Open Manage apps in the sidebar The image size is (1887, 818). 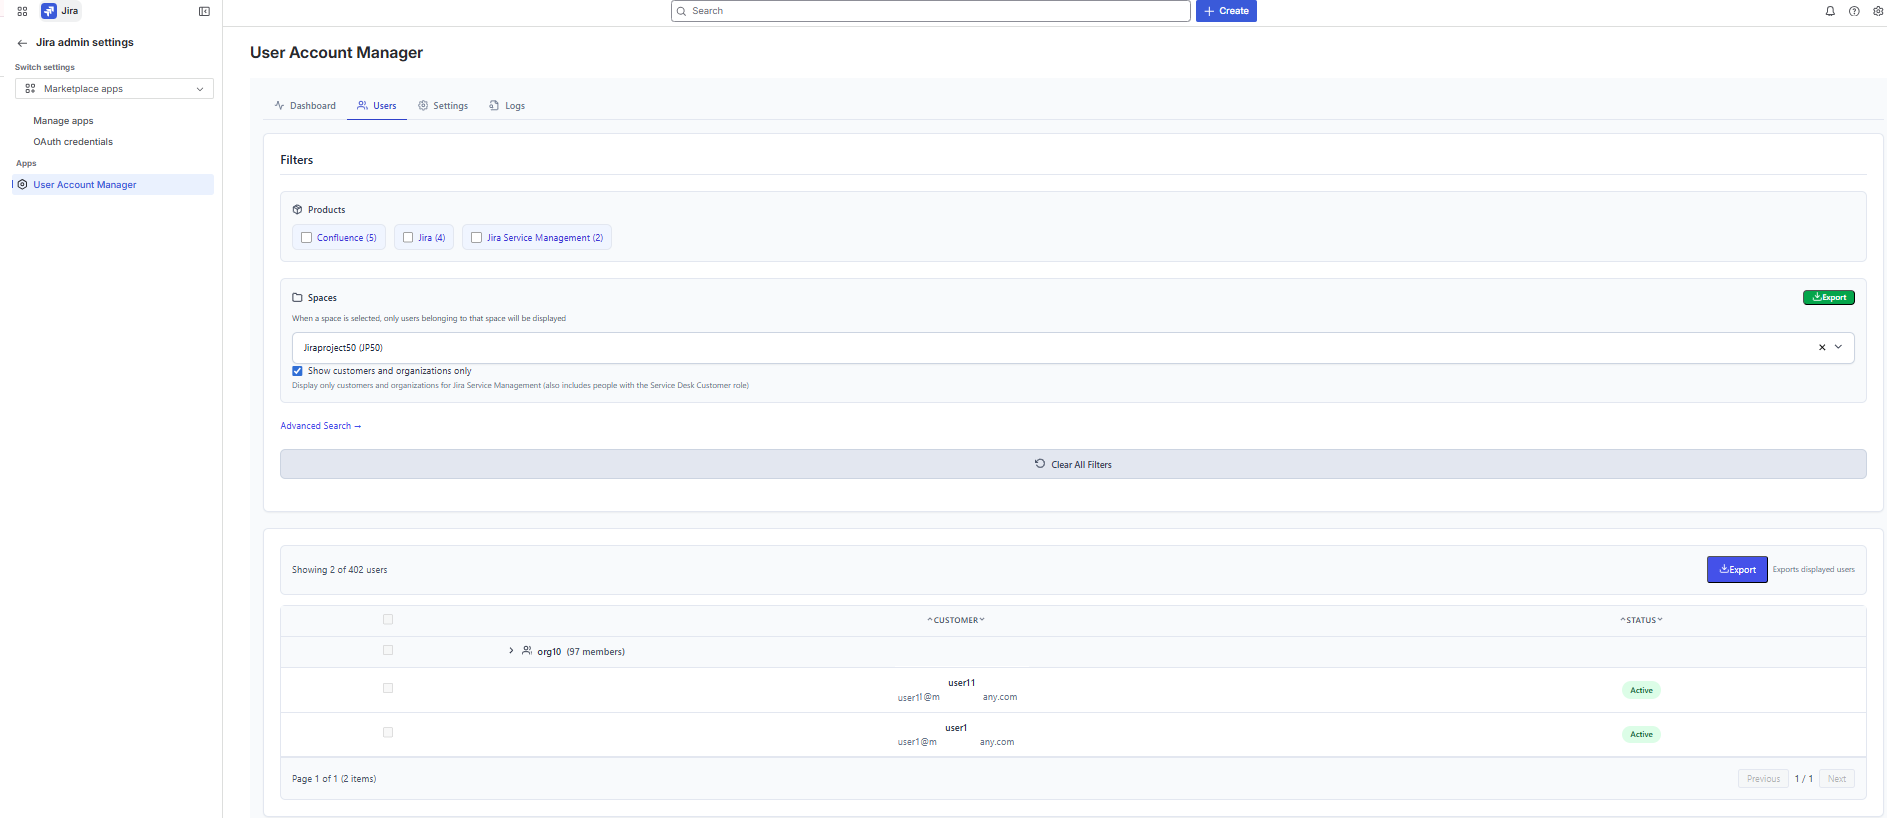click(63, 121)
